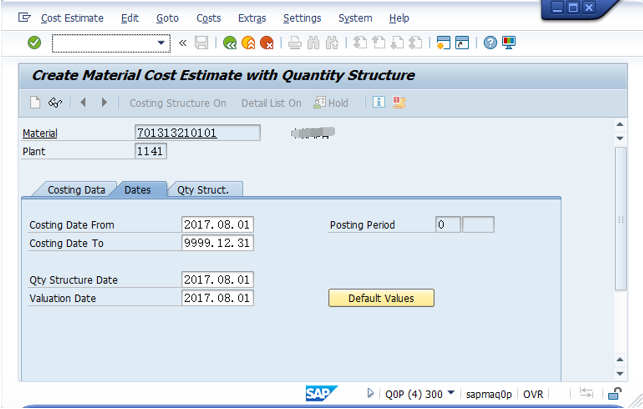Click the Default Values button
Image resolution: width=643 pixels, height=409 pixels.
point(381,298)
